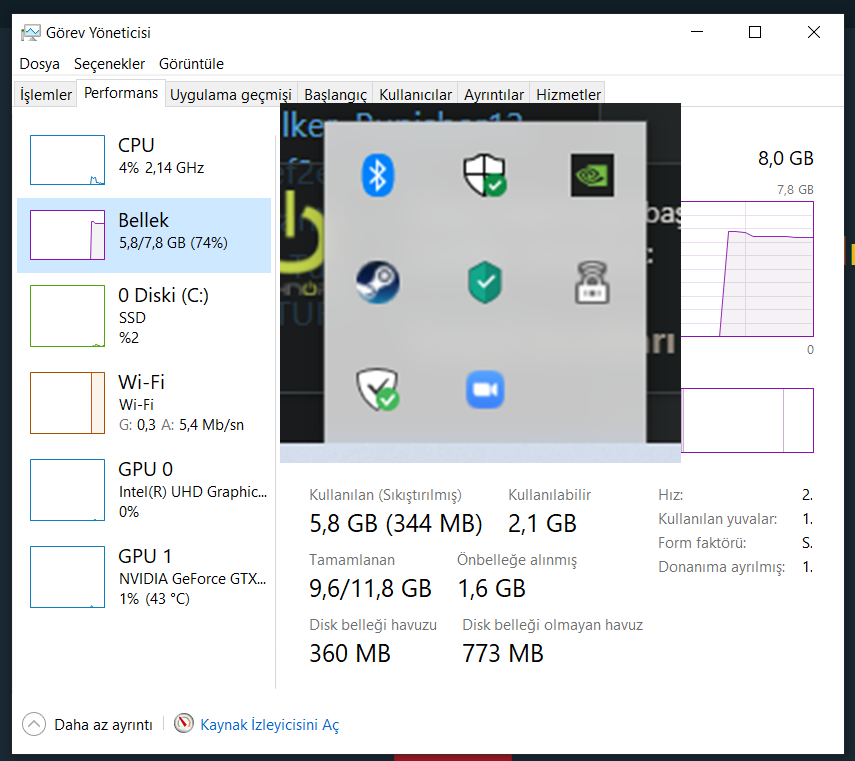Open the Windows Security shield icon

[x=485, y=175]
